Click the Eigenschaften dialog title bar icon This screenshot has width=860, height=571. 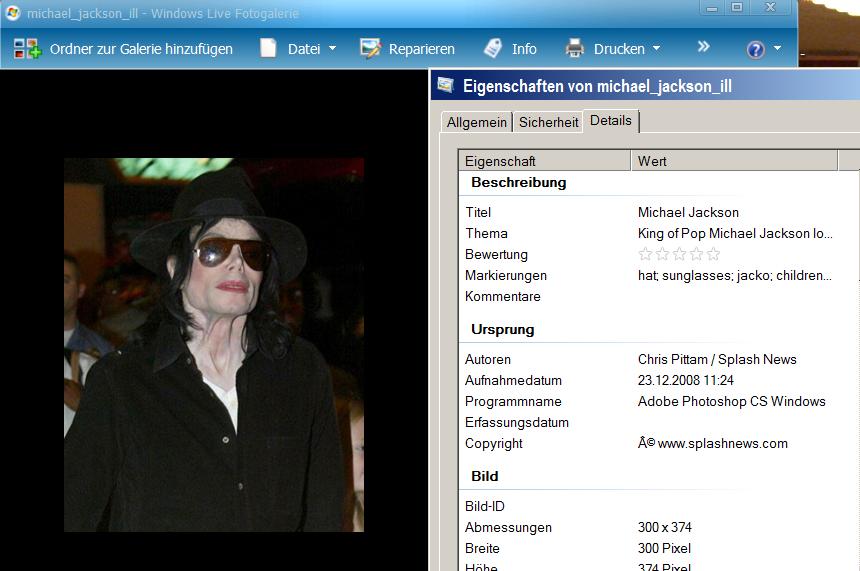445,86
